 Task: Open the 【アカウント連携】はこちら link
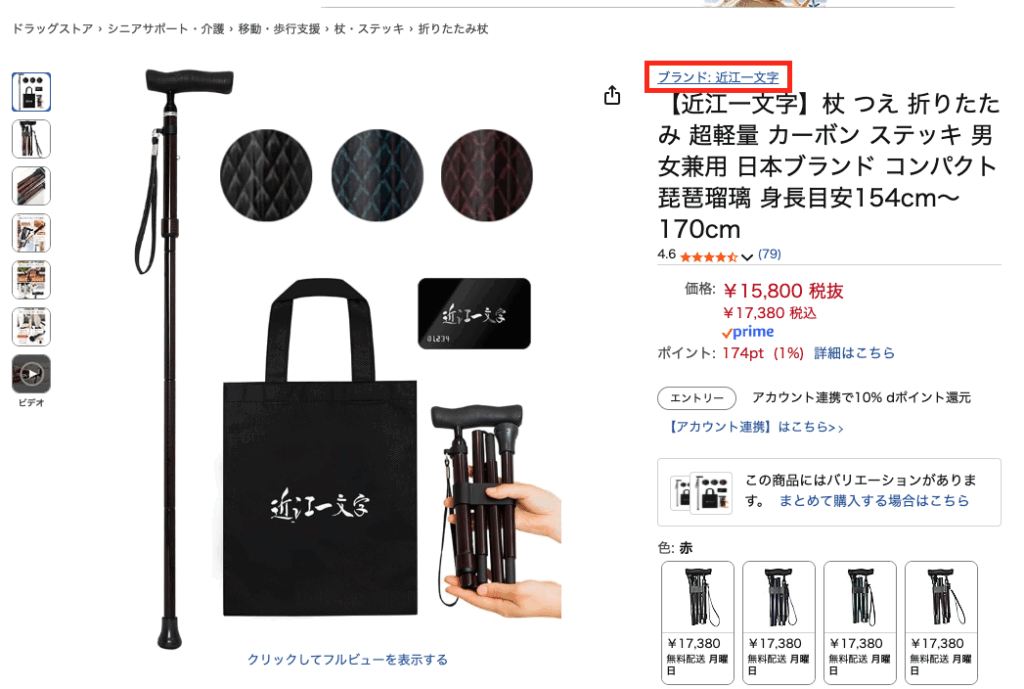coord(756,427)
